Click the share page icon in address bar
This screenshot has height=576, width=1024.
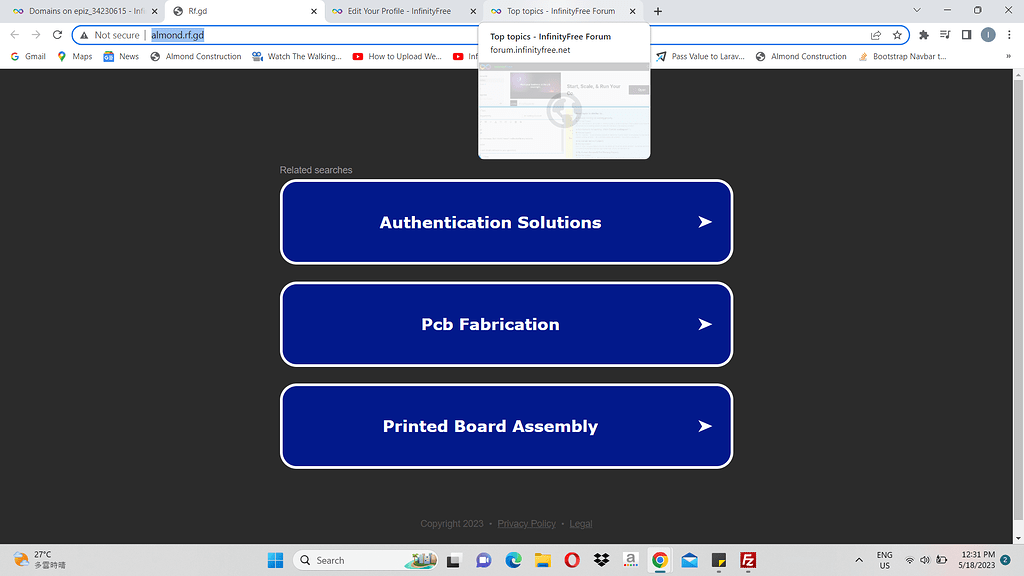[x=876, y=35]
